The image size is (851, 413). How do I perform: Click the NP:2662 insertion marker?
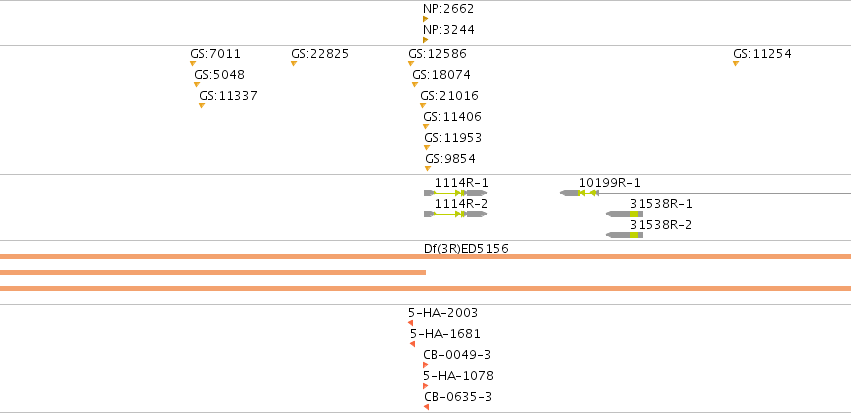(426, 19)
